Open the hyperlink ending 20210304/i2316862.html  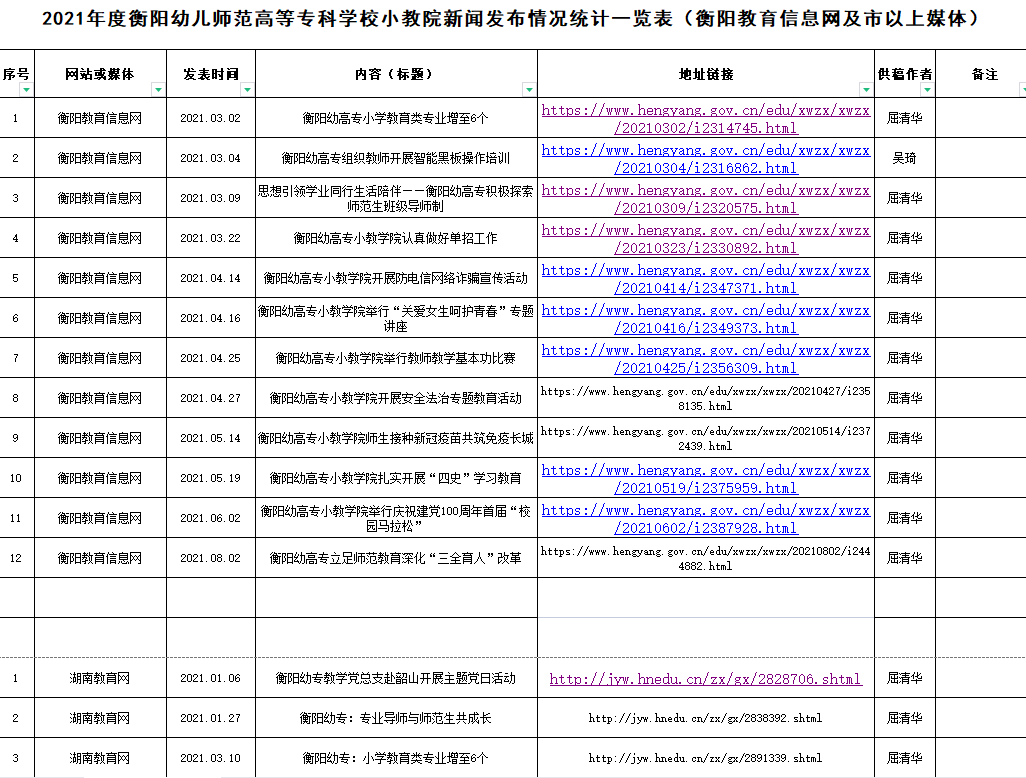705,159
